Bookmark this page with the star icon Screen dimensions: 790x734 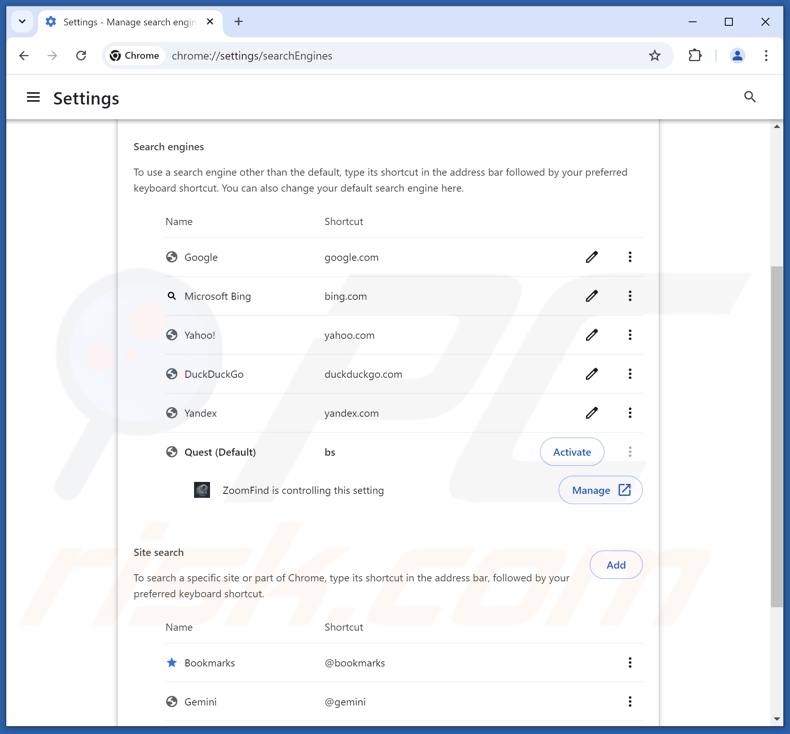pyautogui.click(x=654, y=55)
